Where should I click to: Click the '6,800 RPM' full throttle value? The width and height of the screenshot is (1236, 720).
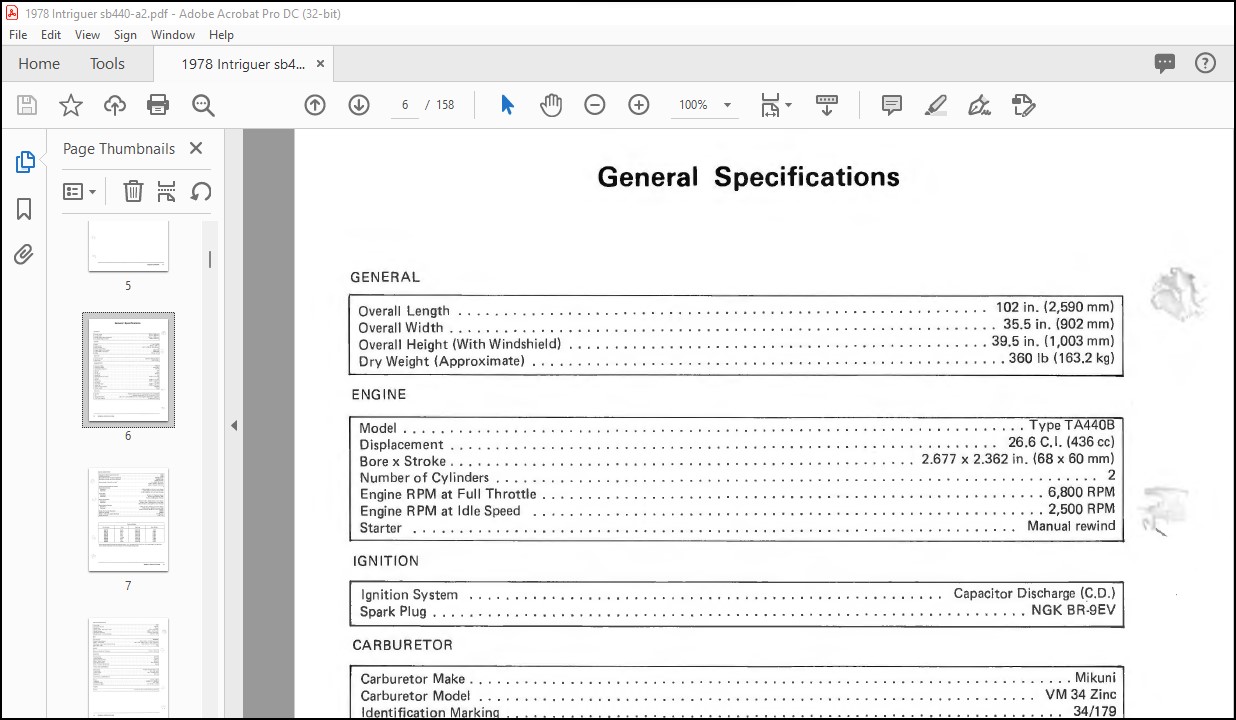pyautogui.click(x=1081, y=492)
